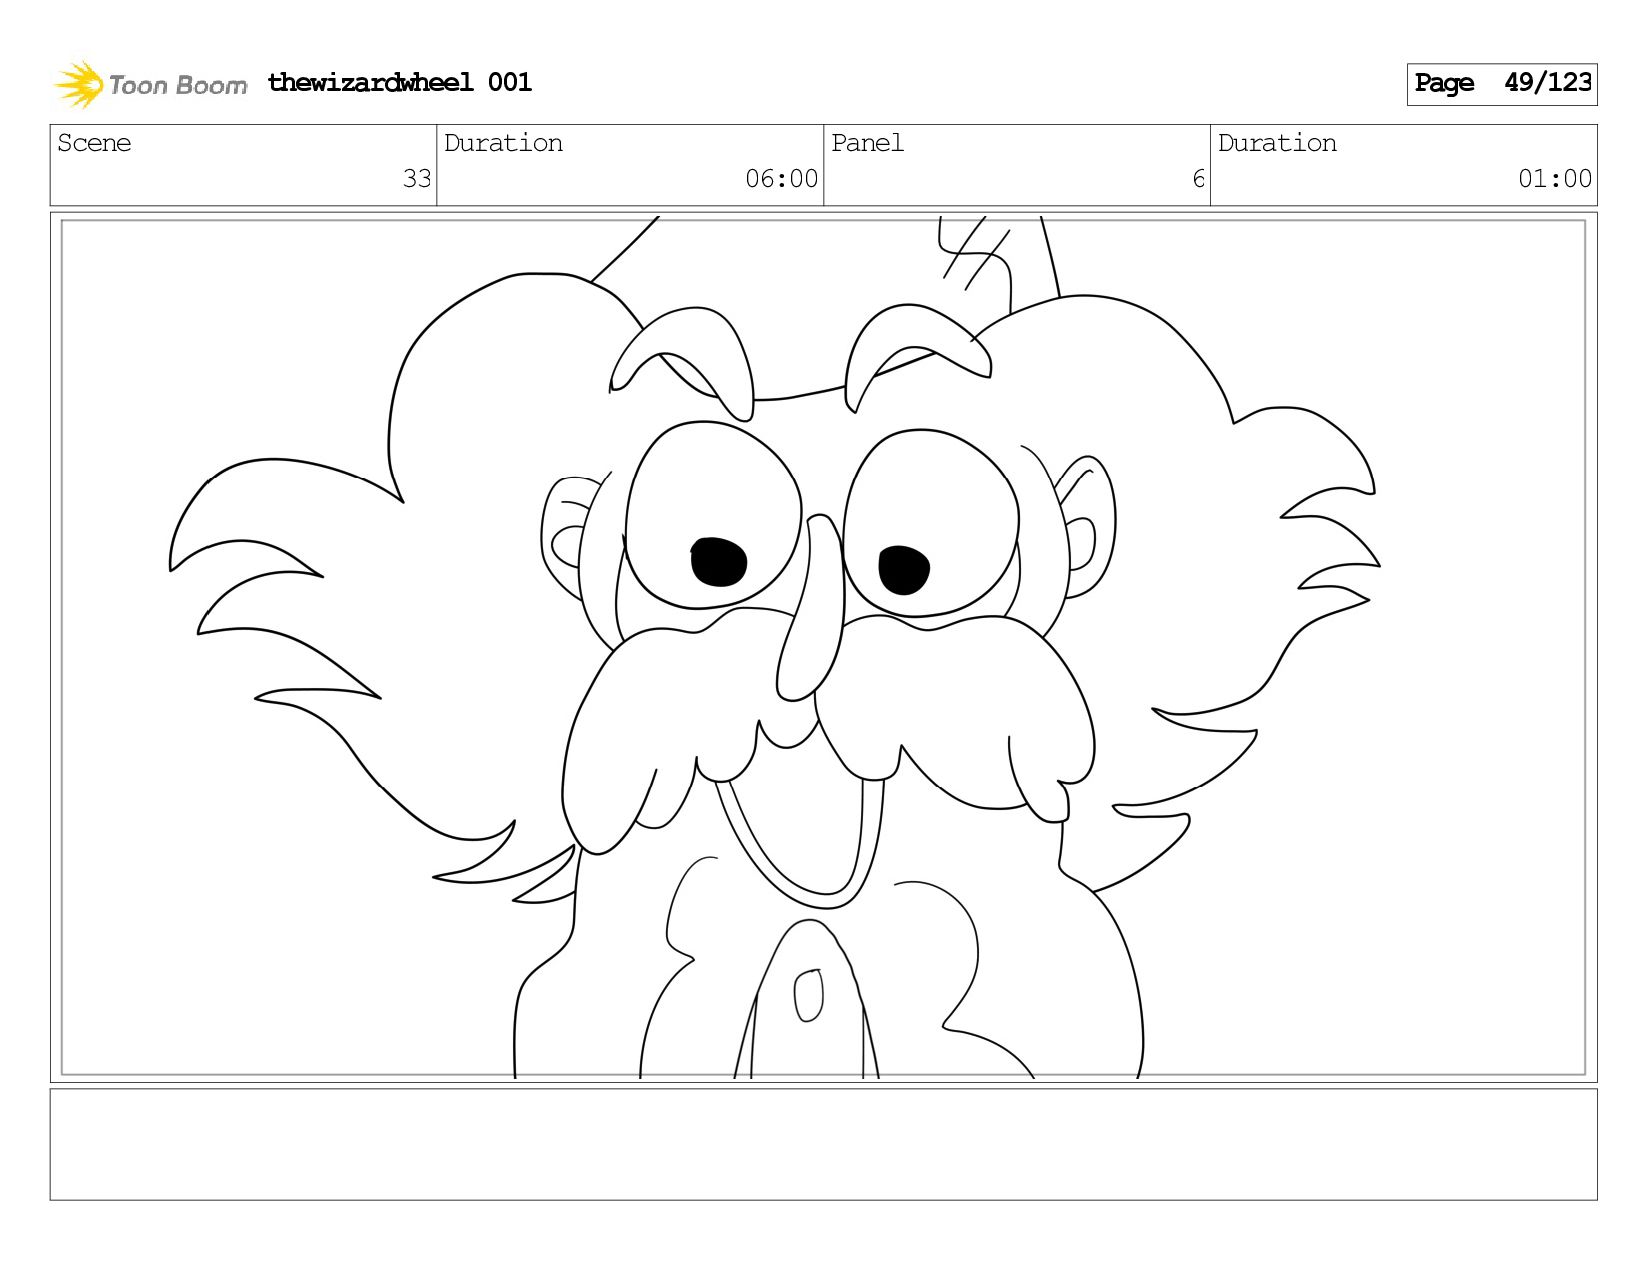Select the scene number '33'
The image size is (1650, 1275).
(417, 179)
